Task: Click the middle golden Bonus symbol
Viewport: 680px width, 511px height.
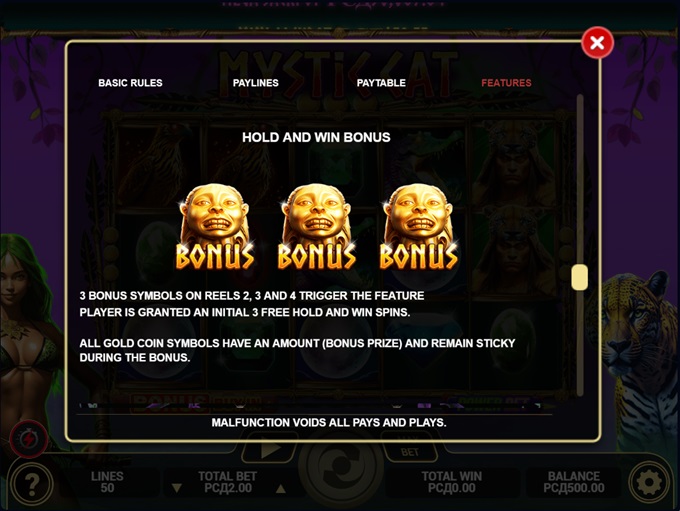Action: [x=317, y=226]
